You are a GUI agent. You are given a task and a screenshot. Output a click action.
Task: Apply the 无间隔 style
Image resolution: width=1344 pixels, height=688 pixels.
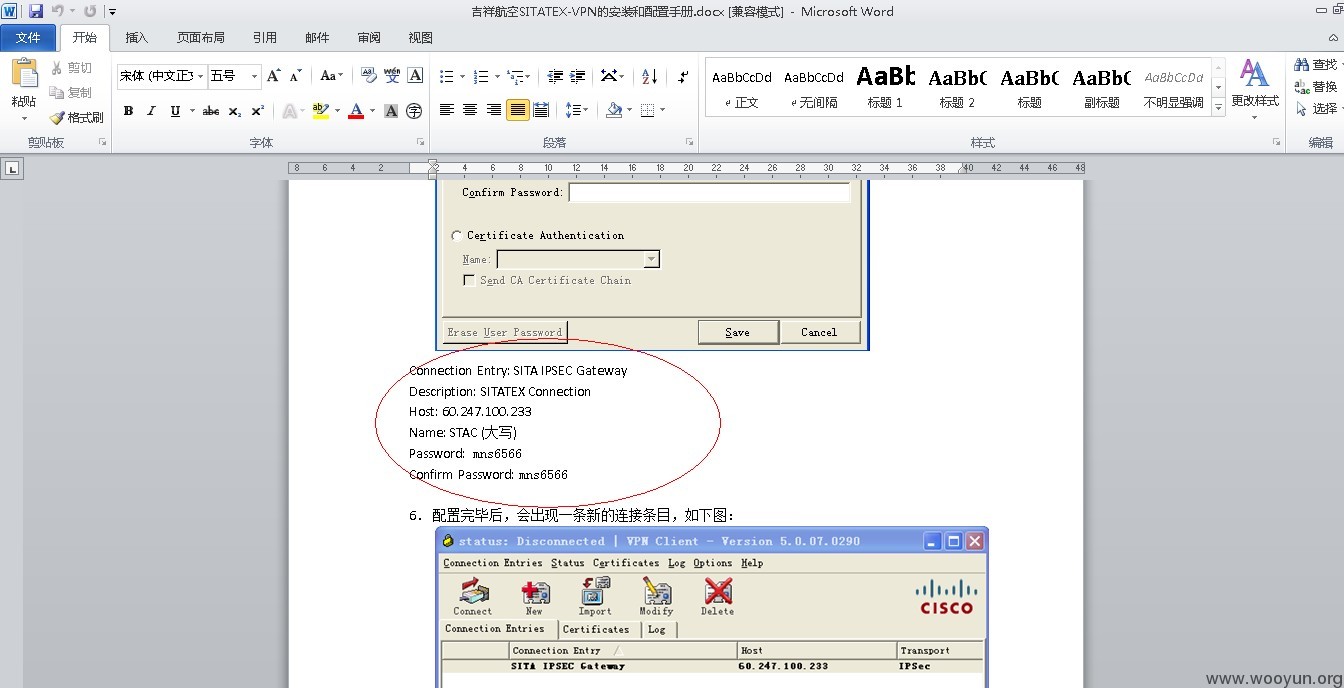click(814, 87)
